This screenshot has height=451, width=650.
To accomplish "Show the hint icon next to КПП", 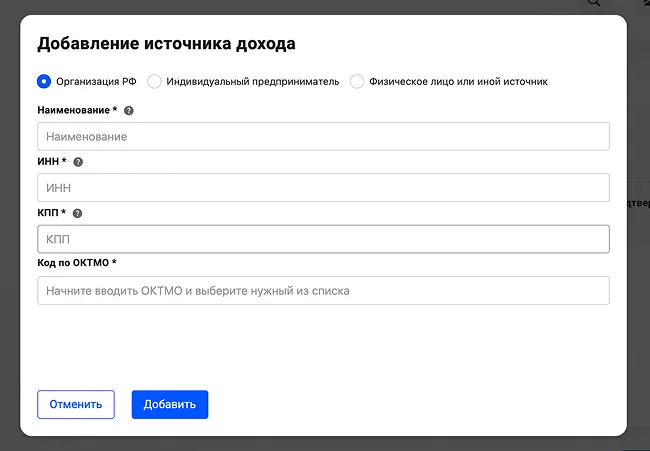I will tap(77, 213).
